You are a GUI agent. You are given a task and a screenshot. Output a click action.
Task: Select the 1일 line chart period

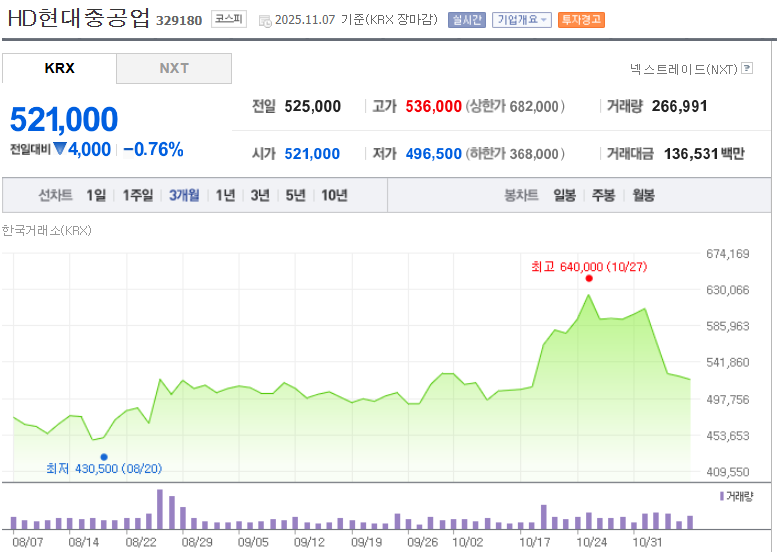tap(96, 195)
